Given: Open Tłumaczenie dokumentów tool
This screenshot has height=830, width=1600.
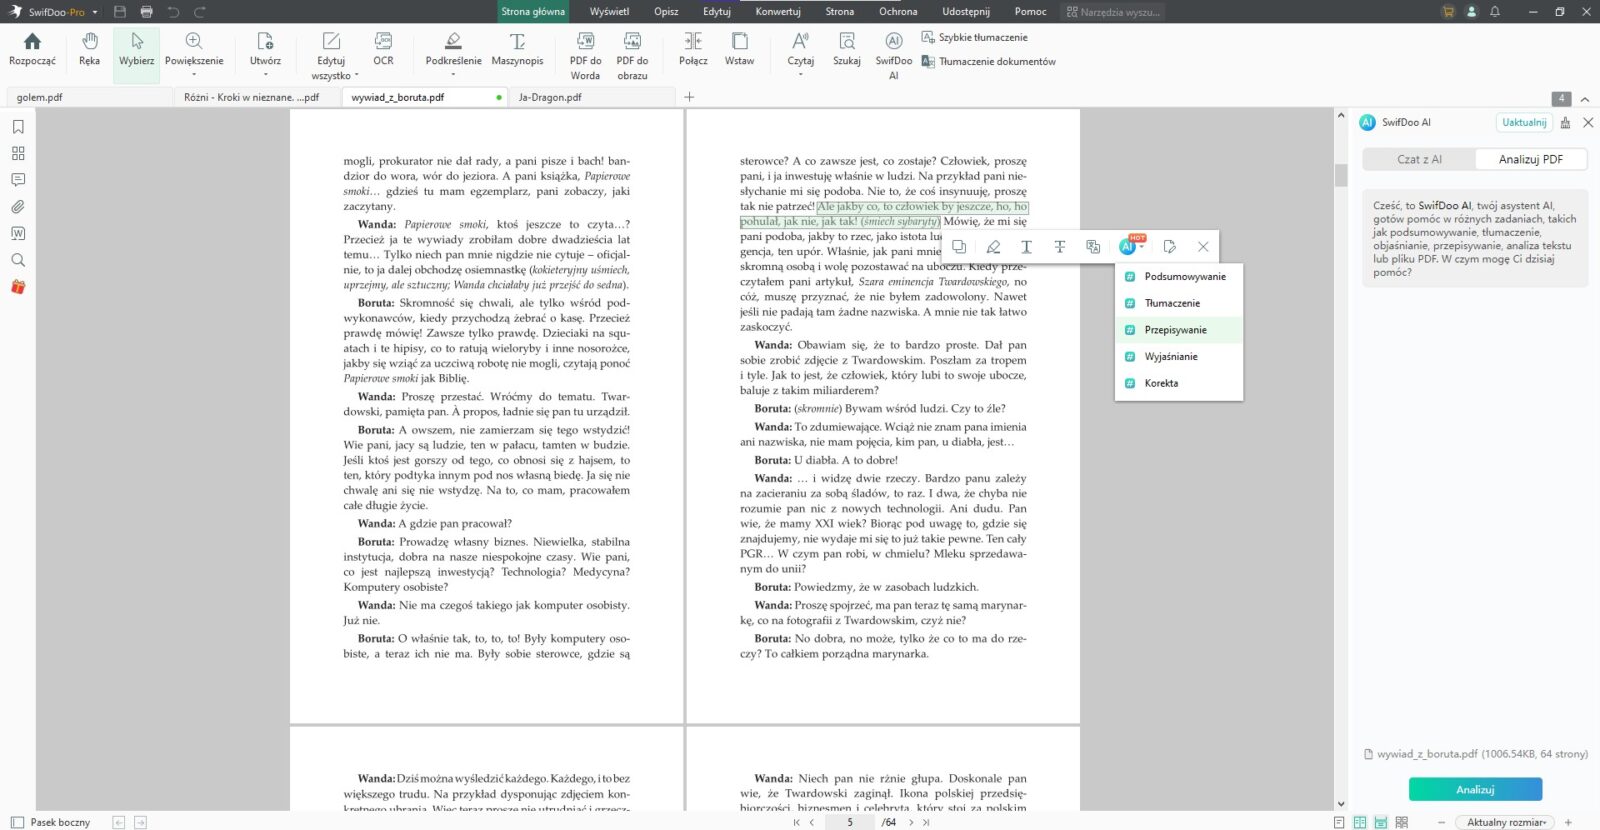Looking at the screenshot, I should point(988,61).
